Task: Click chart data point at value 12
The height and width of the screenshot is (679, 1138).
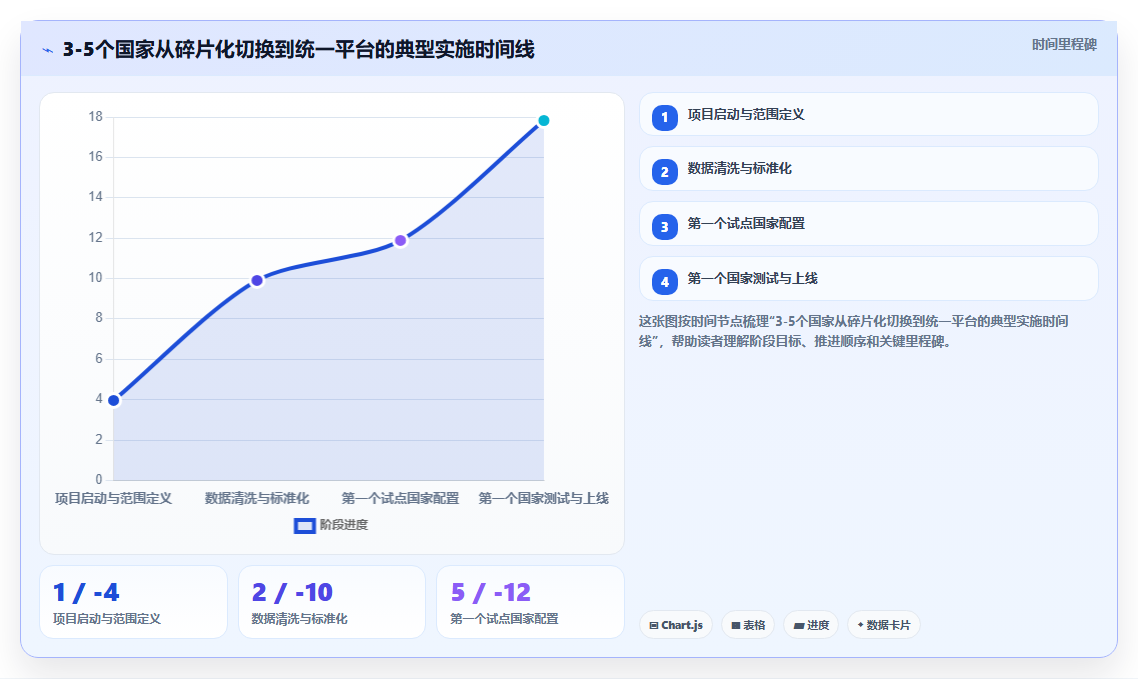Action: [401, 240]
